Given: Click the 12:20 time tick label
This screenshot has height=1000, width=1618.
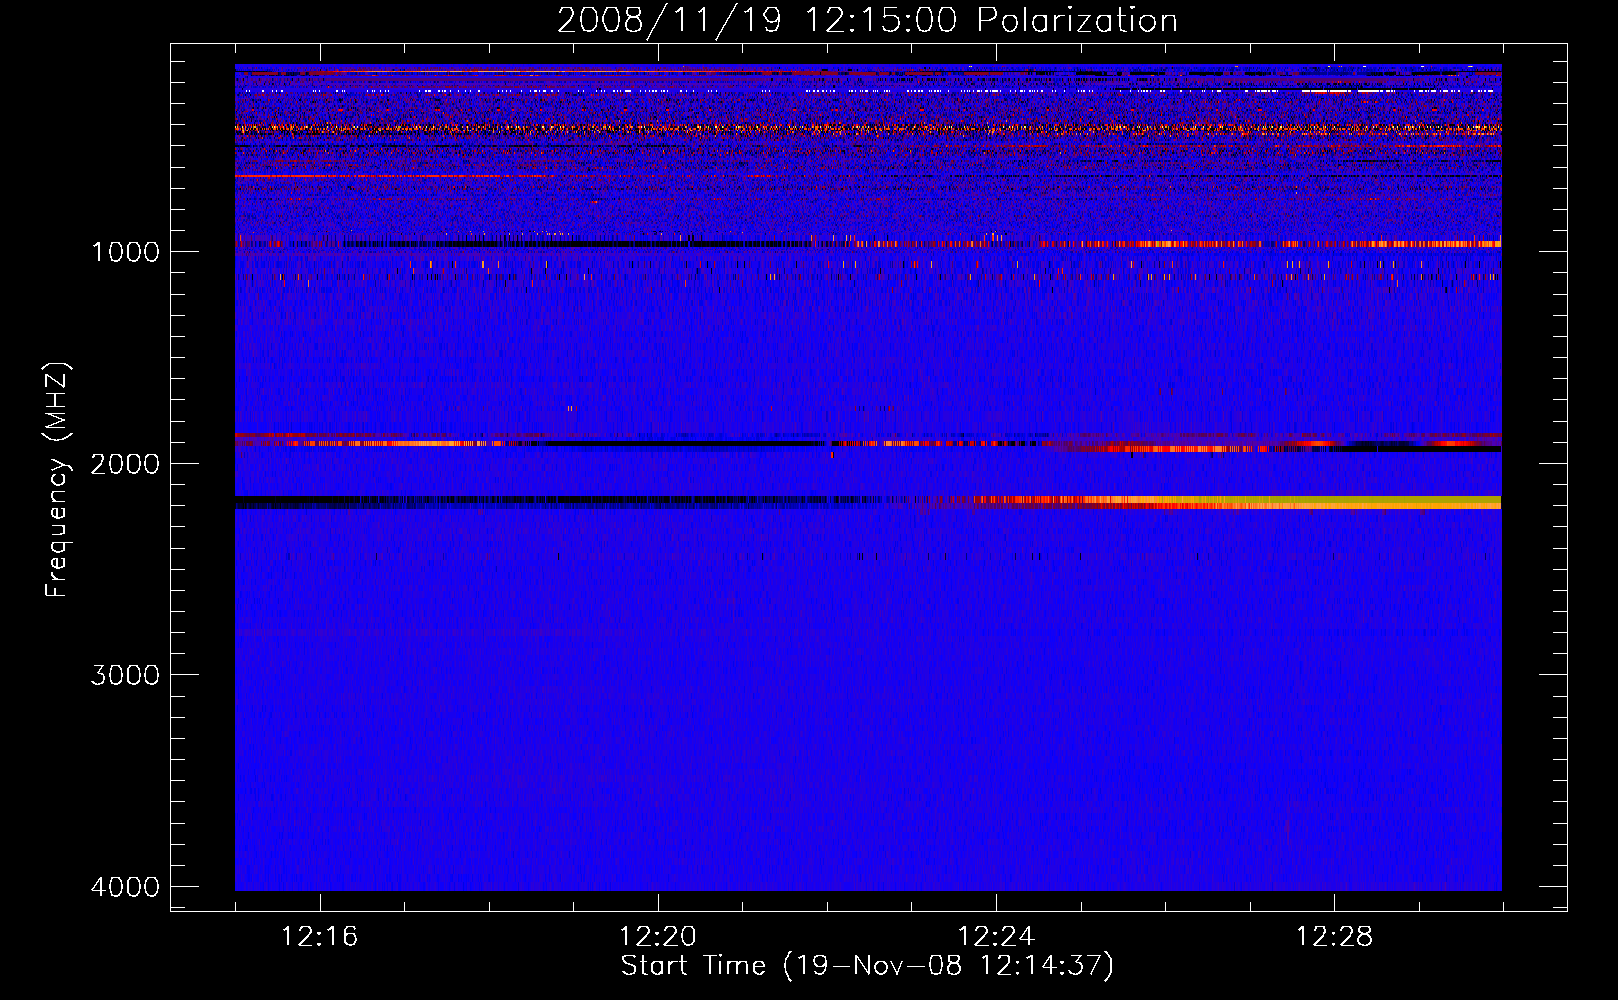Looking at the screenshot, I should coord(657,937).
